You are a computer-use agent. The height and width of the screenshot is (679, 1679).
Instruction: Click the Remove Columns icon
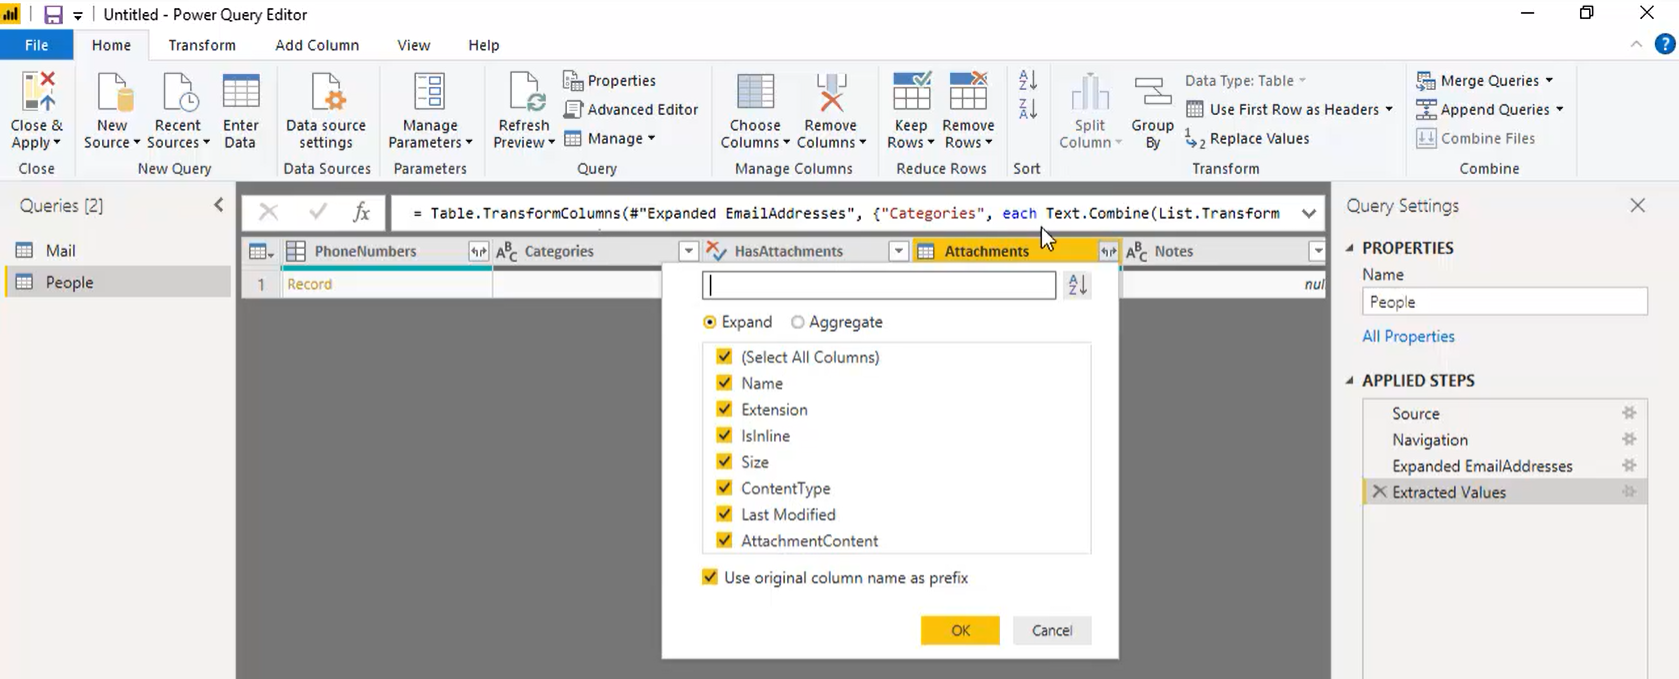click(830, 92)
